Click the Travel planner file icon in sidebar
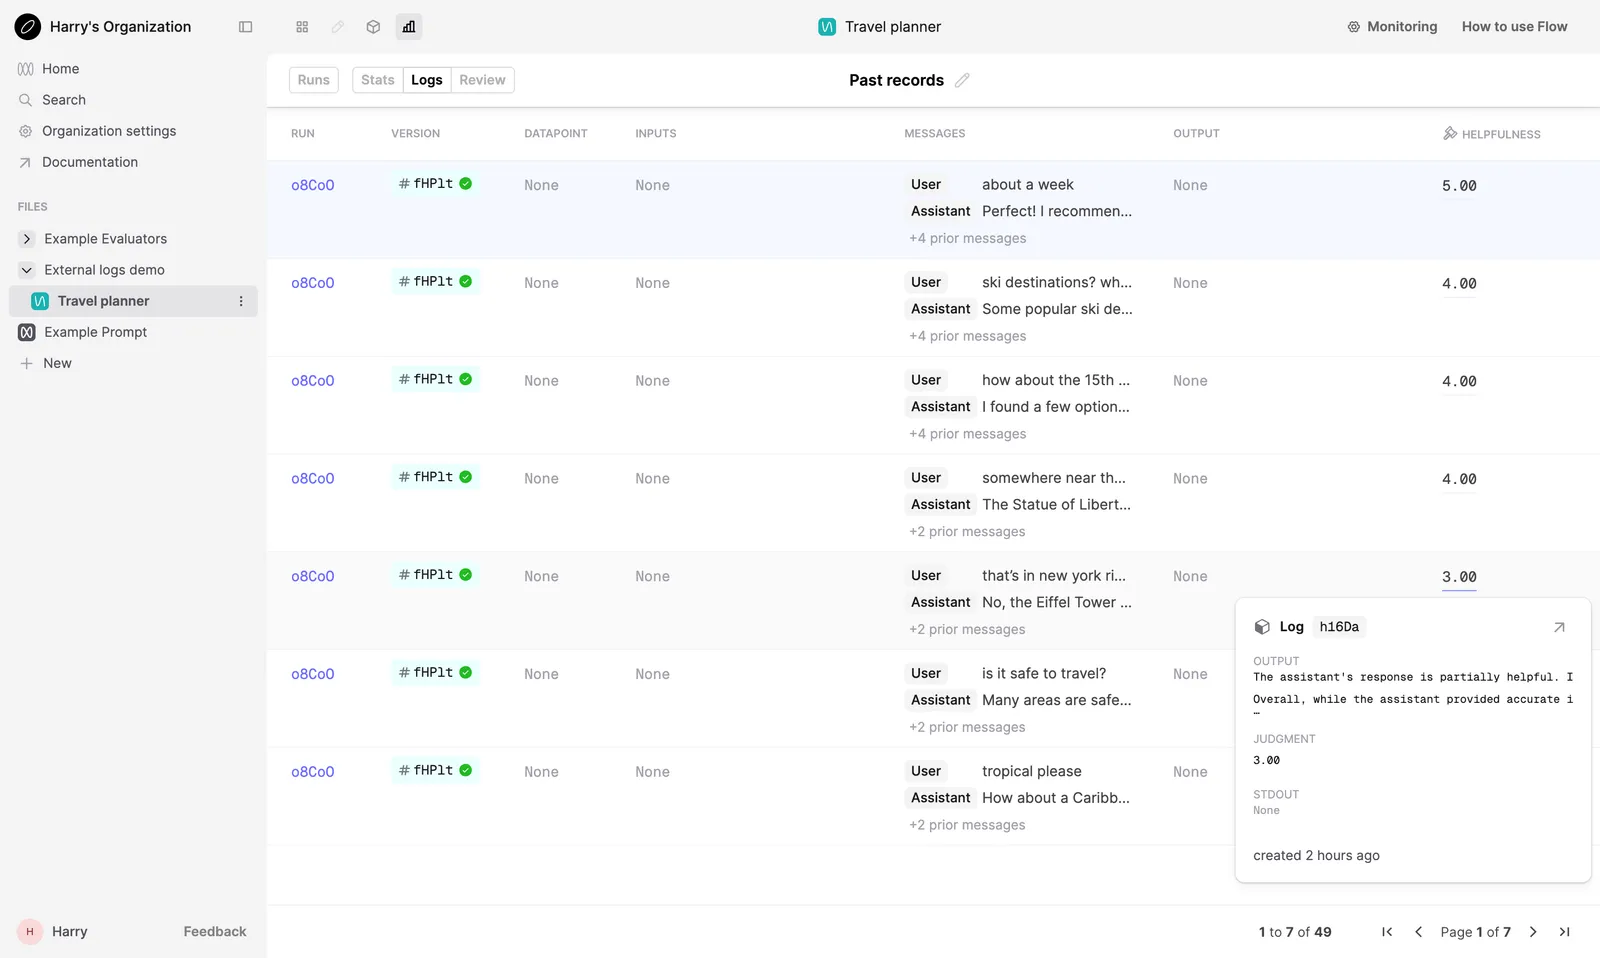The width and height of the screenshot is (1600, 958). pyautogui.click(x=40, y=301)
